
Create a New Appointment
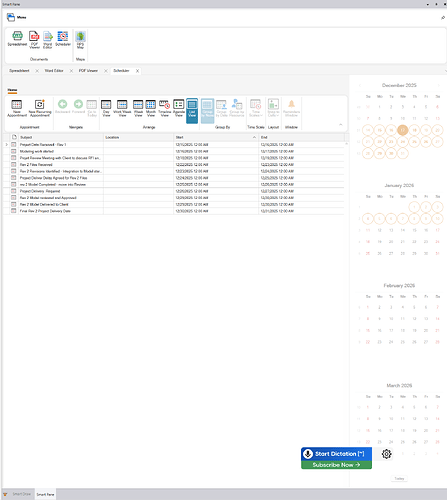tap(17, 108)
